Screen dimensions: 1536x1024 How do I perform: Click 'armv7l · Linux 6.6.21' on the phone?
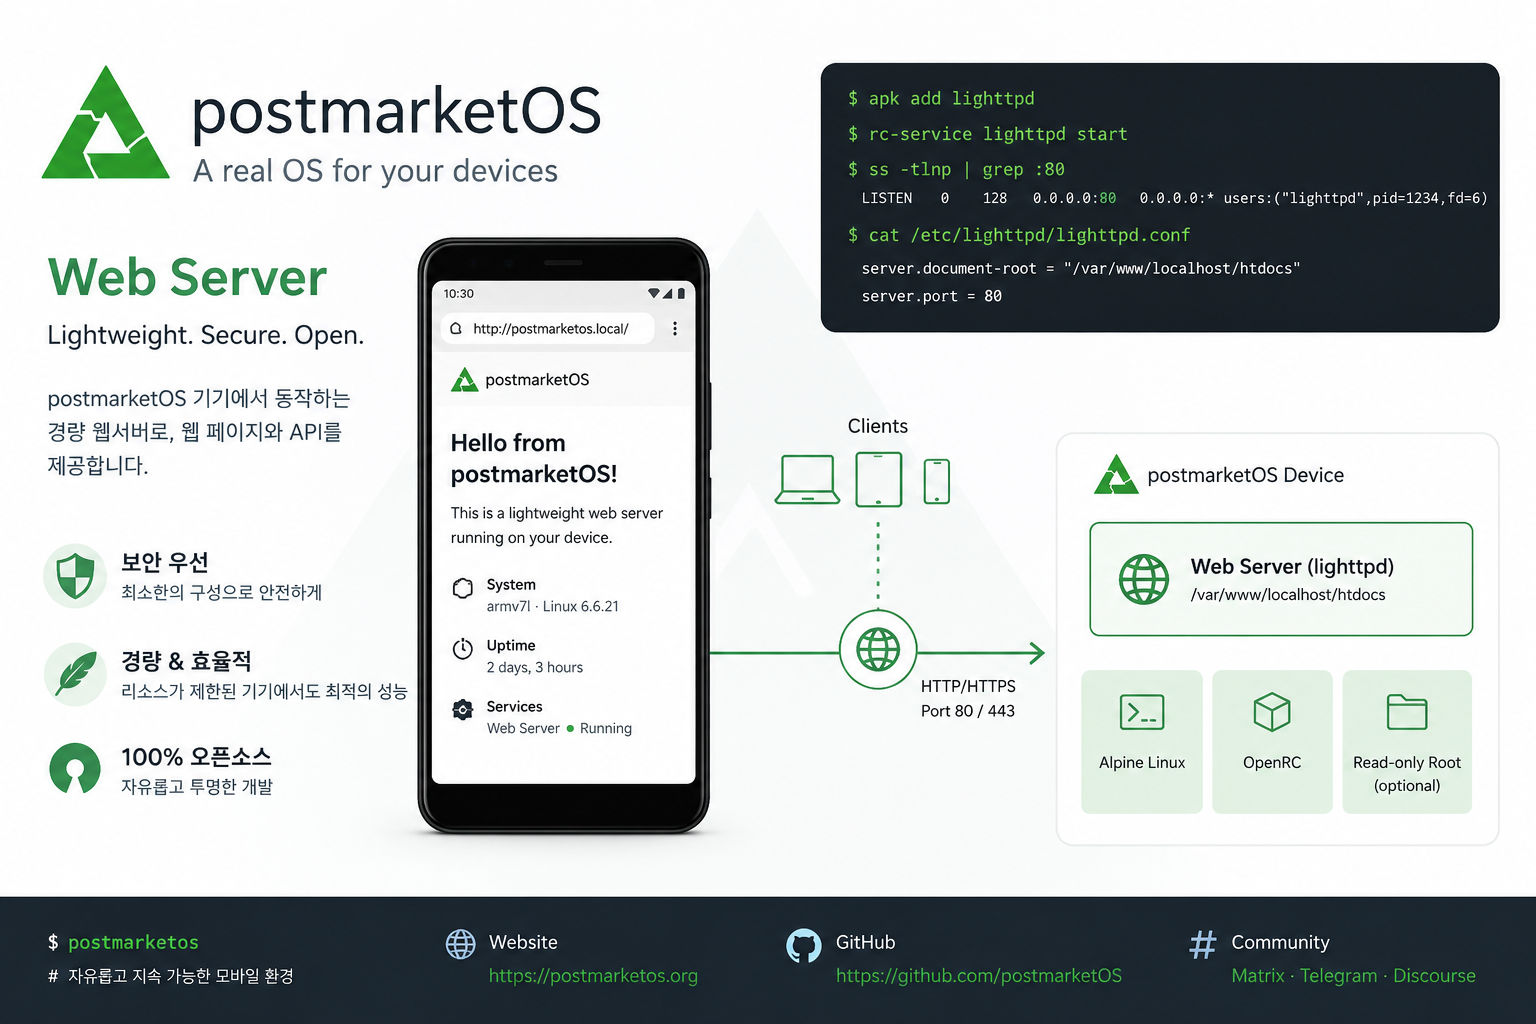(x=553, y=607)
